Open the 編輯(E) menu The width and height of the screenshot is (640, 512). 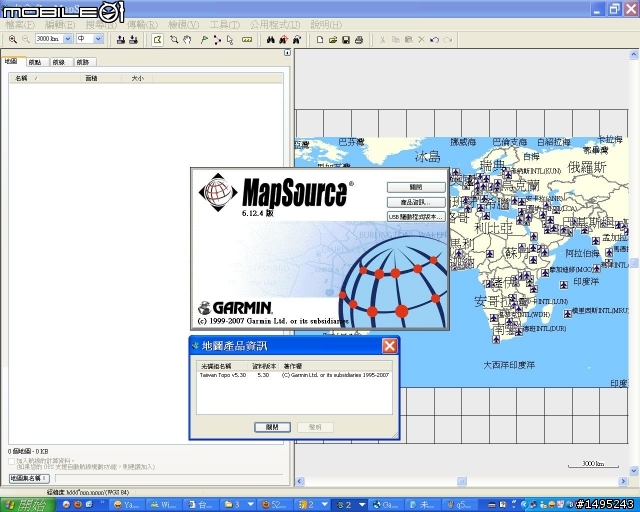60,24
